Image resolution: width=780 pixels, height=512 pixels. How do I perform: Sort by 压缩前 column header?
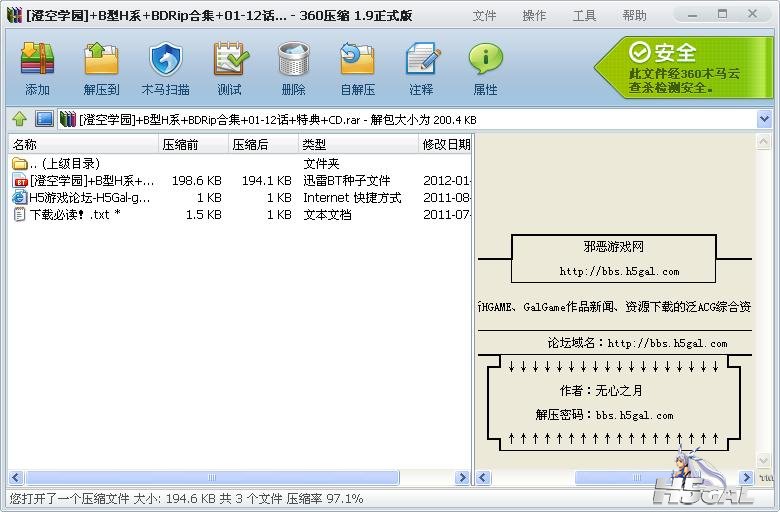click(193, 144)
